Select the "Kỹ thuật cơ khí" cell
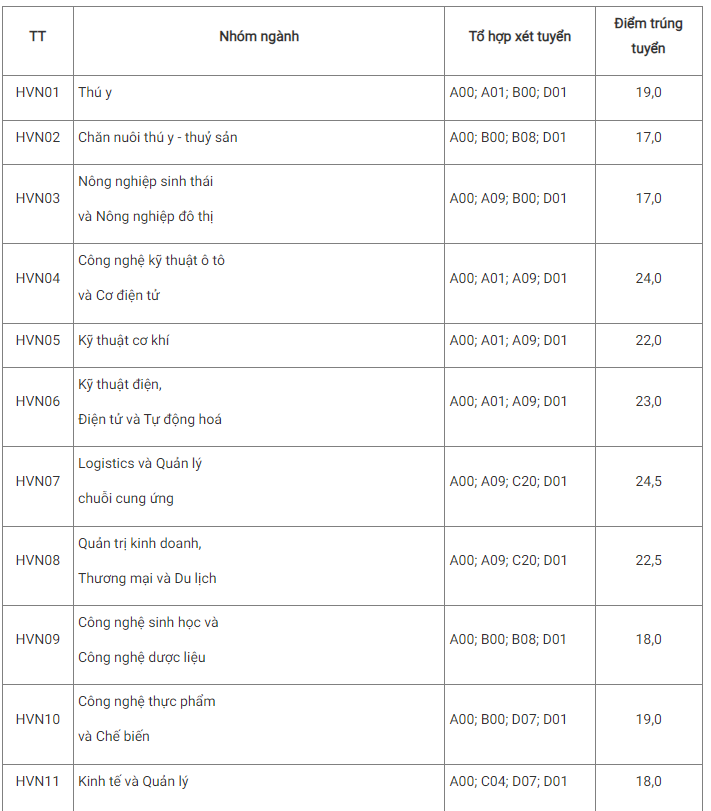The height and width of the screenshot is (811, 711). click(x=124, y=340)
